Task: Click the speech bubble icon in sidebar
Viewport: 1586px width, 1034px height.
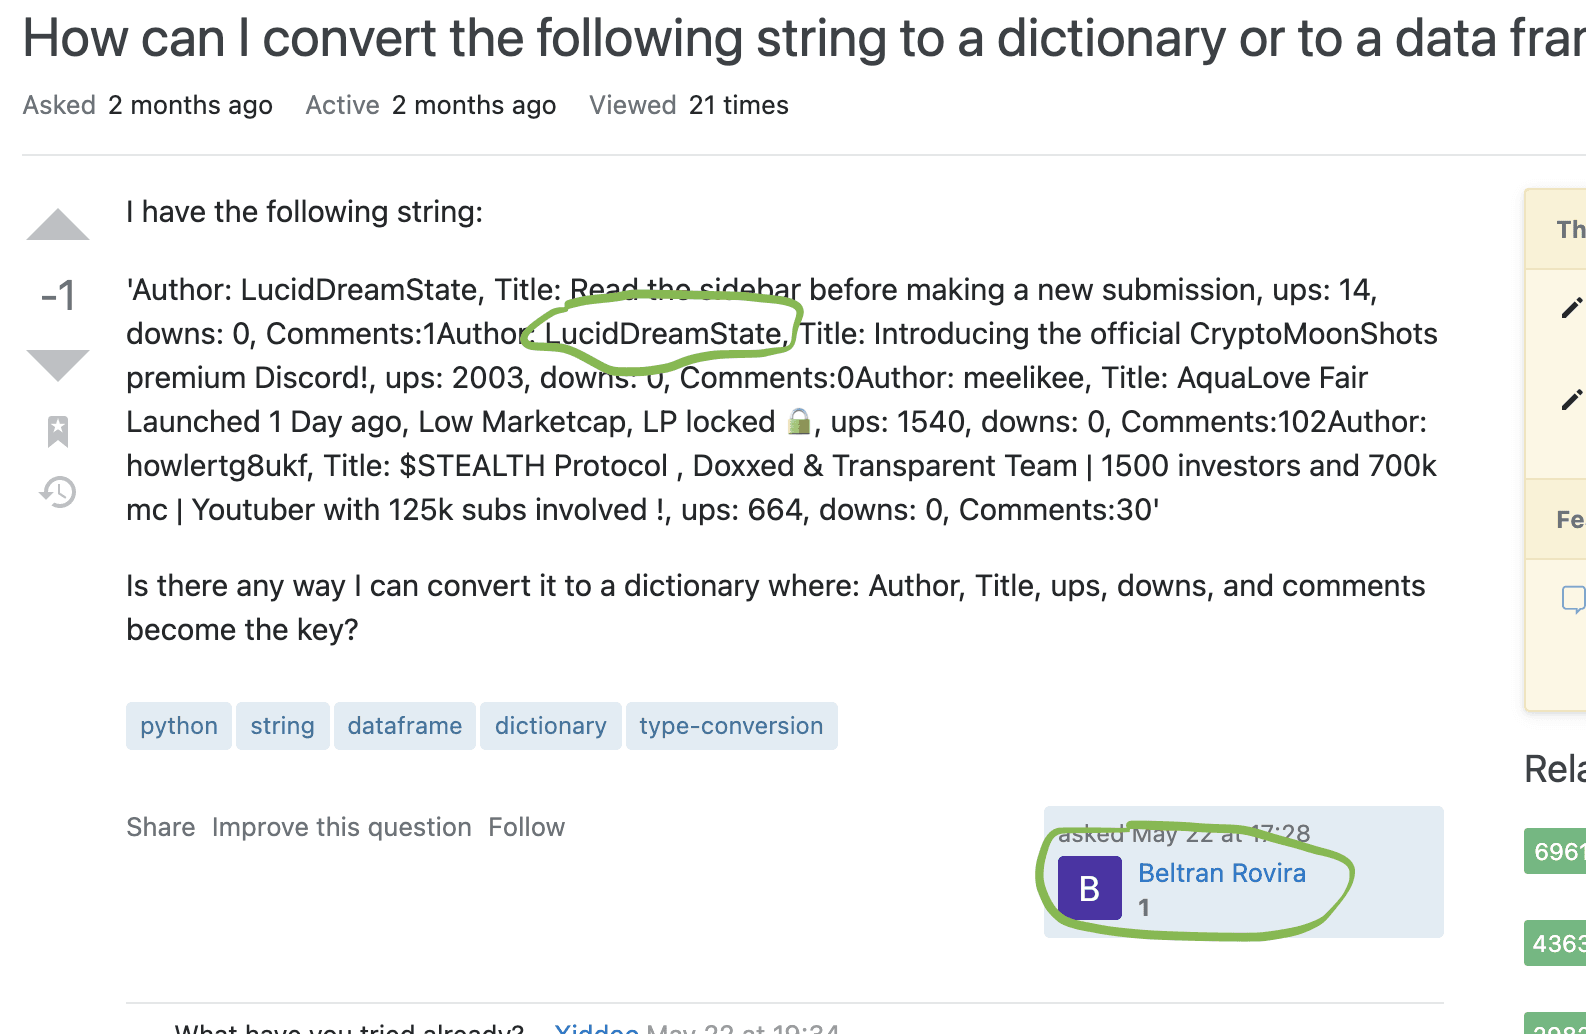Action: pos(1573,599)
